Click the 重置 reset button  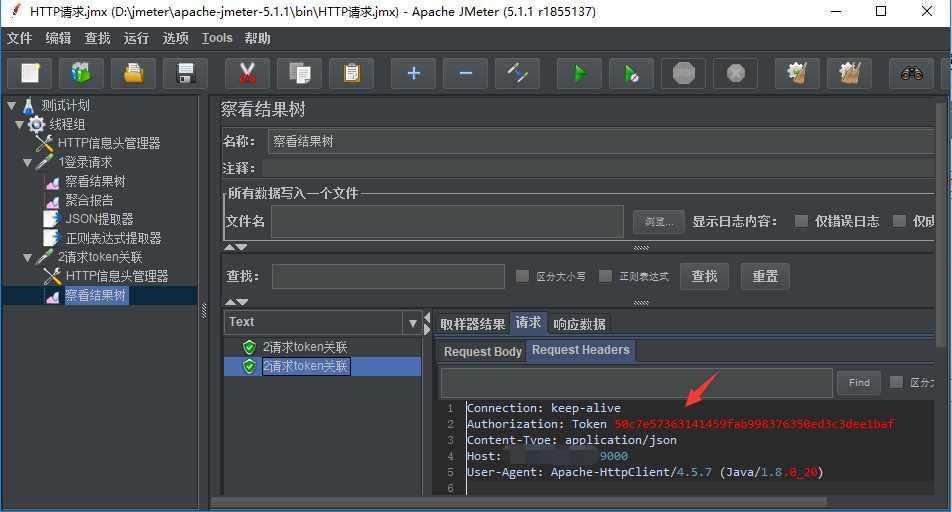[765, 276]
